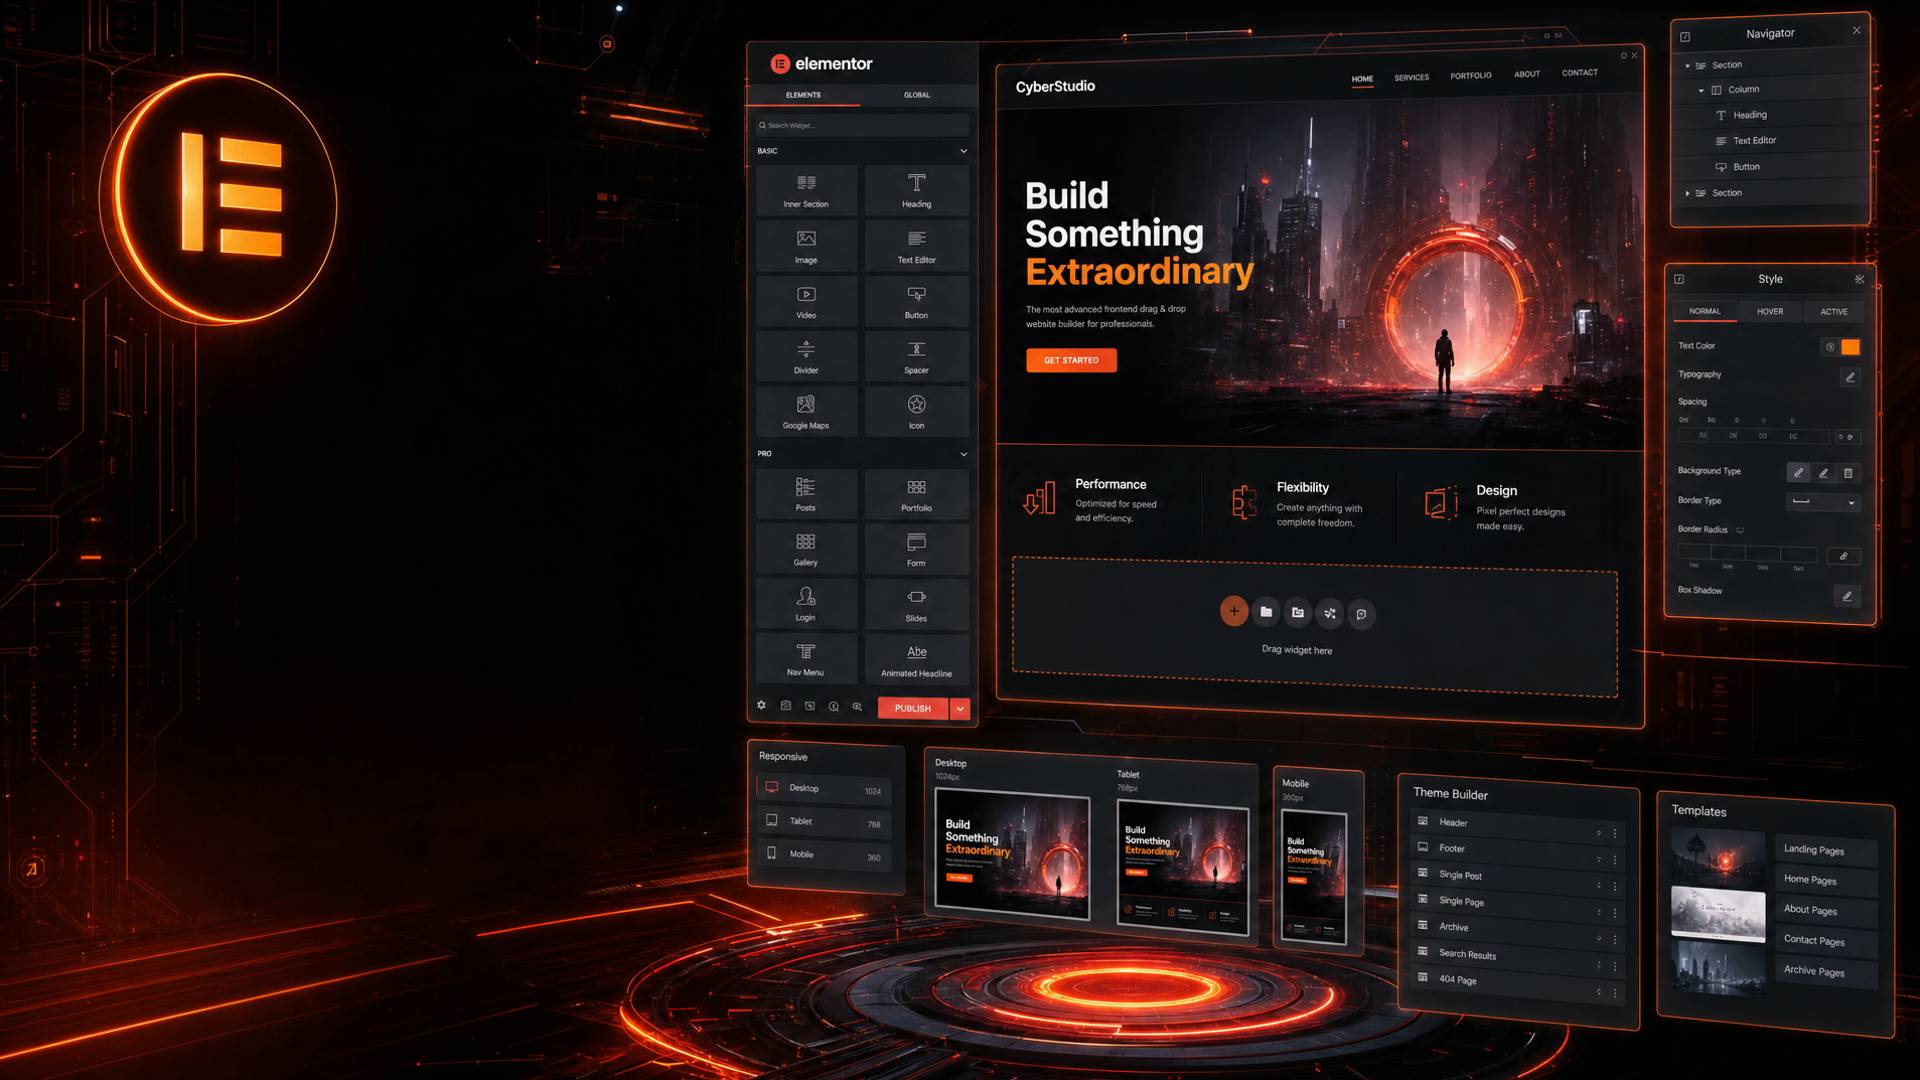Select the Normal state tab in Style

point(1705,311)
